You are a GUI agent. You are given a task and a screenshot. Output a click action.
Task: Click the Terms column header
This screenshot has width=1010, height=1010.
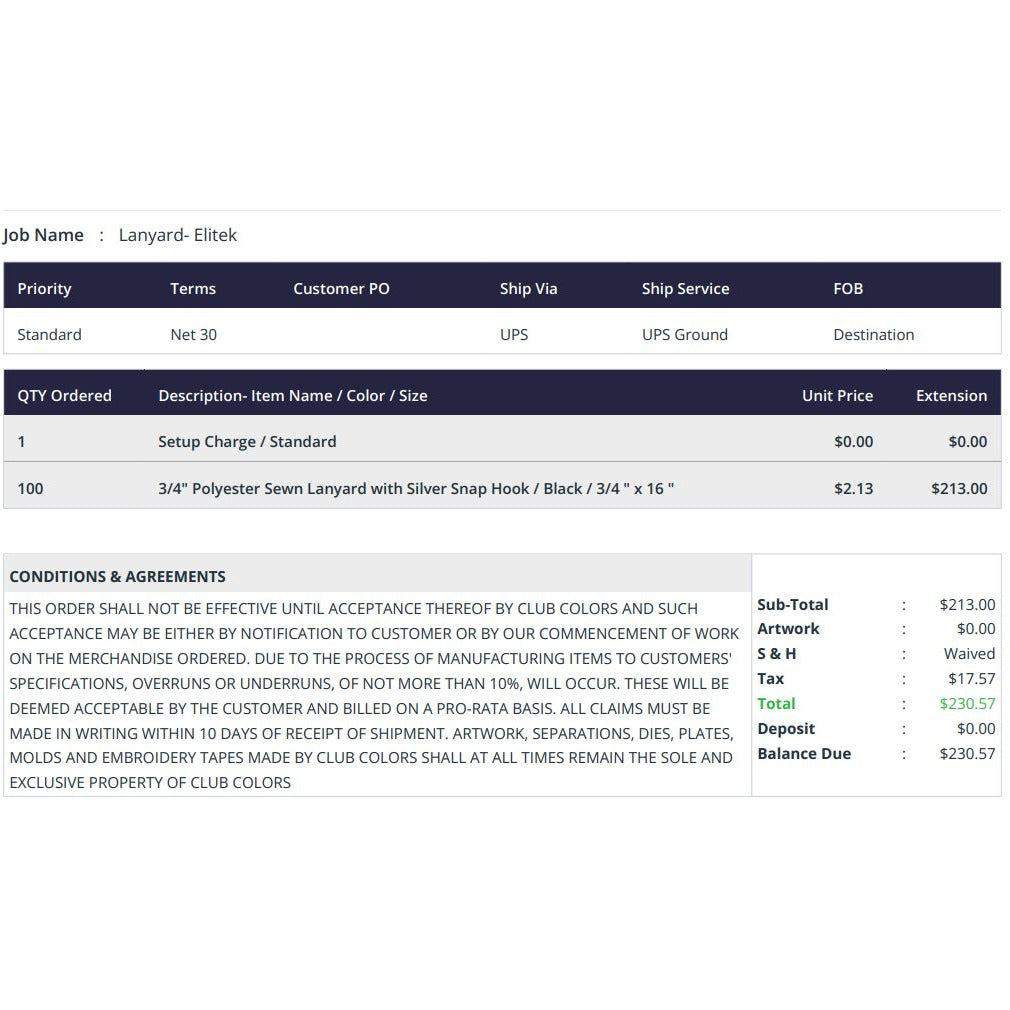(193, 289)
